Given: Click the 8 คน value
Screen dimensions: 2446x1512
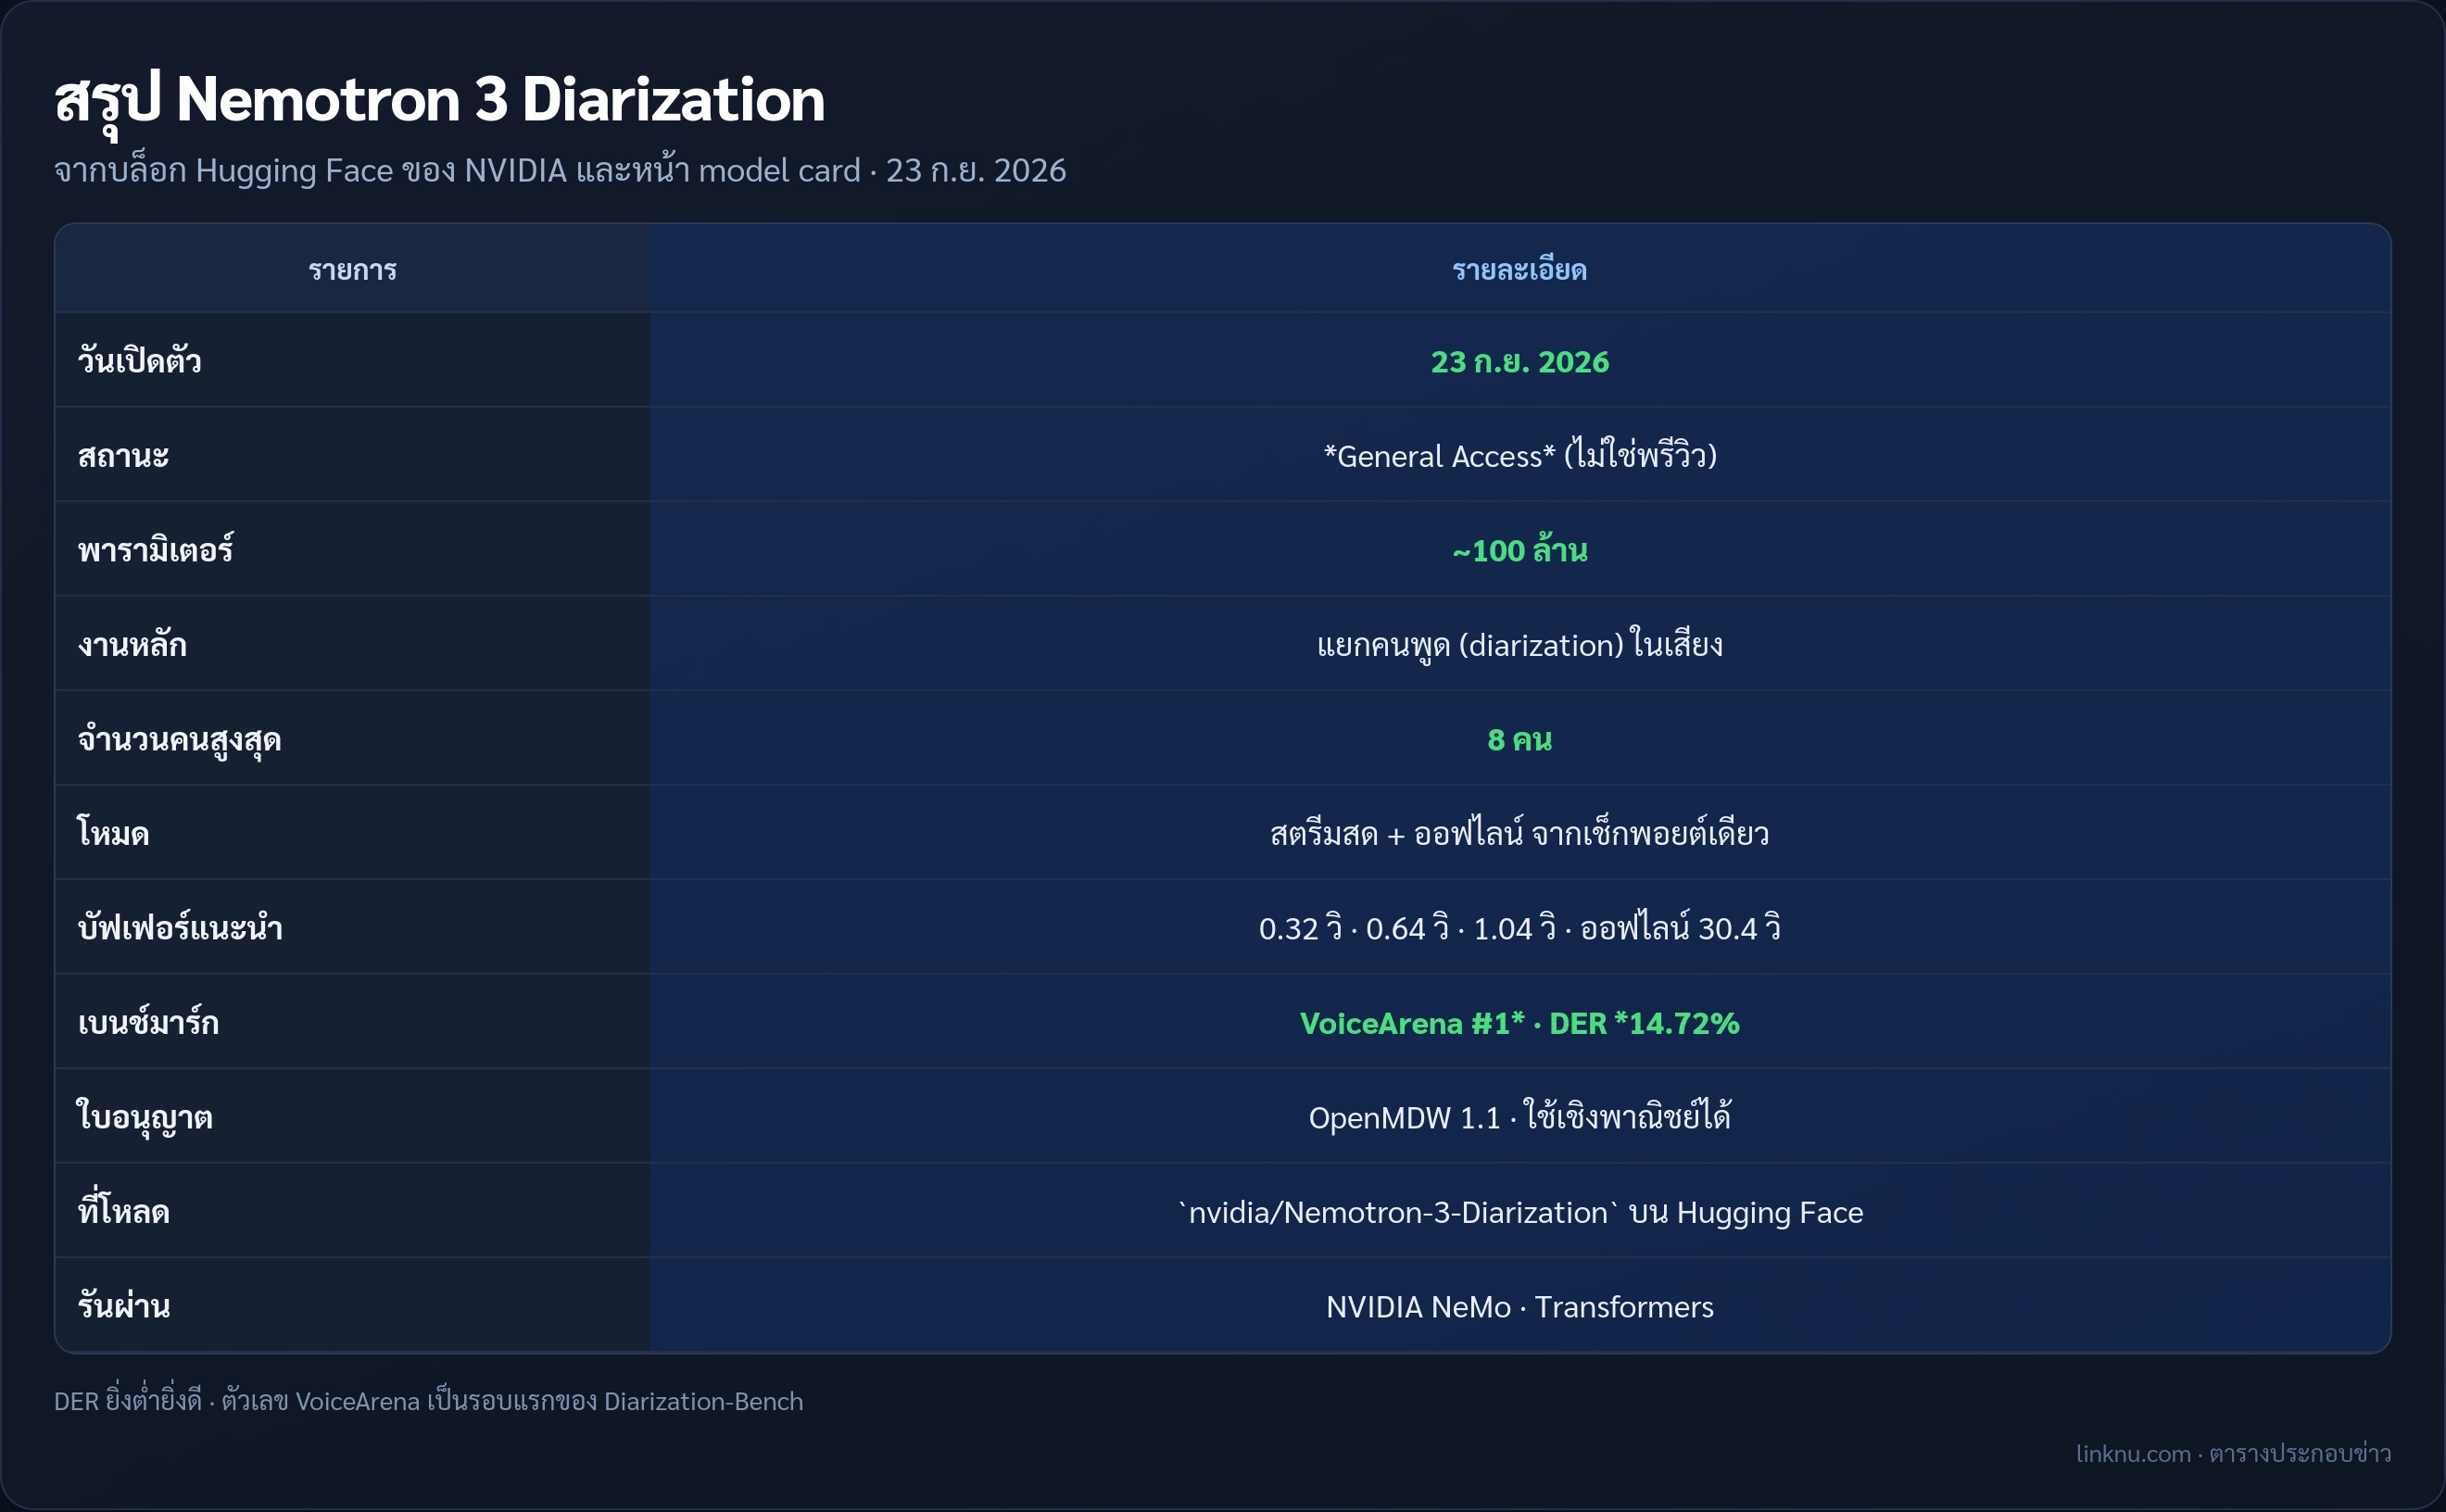Looking at the screenshot, I should 1519,739.
